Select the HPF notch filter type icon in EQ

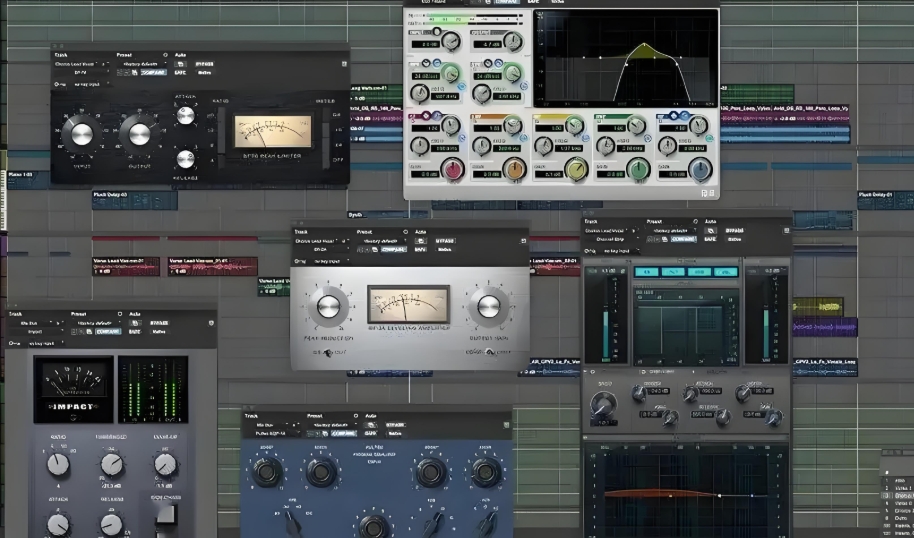tap(427, 63)
